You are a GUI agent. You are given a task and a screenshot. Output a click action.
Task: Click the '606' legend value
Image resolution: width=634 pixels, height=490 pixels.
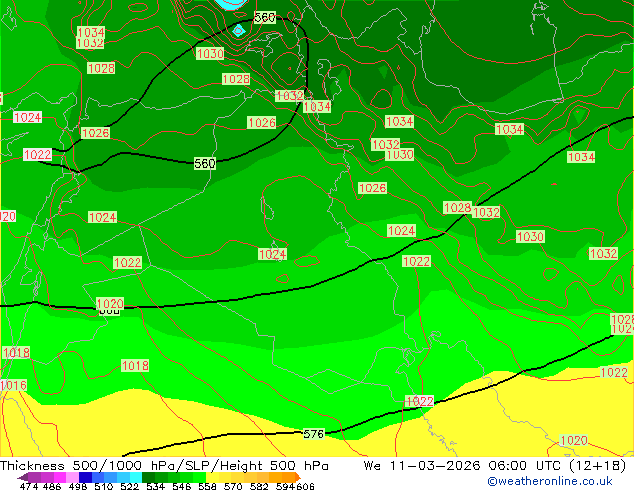coord(305,486)
